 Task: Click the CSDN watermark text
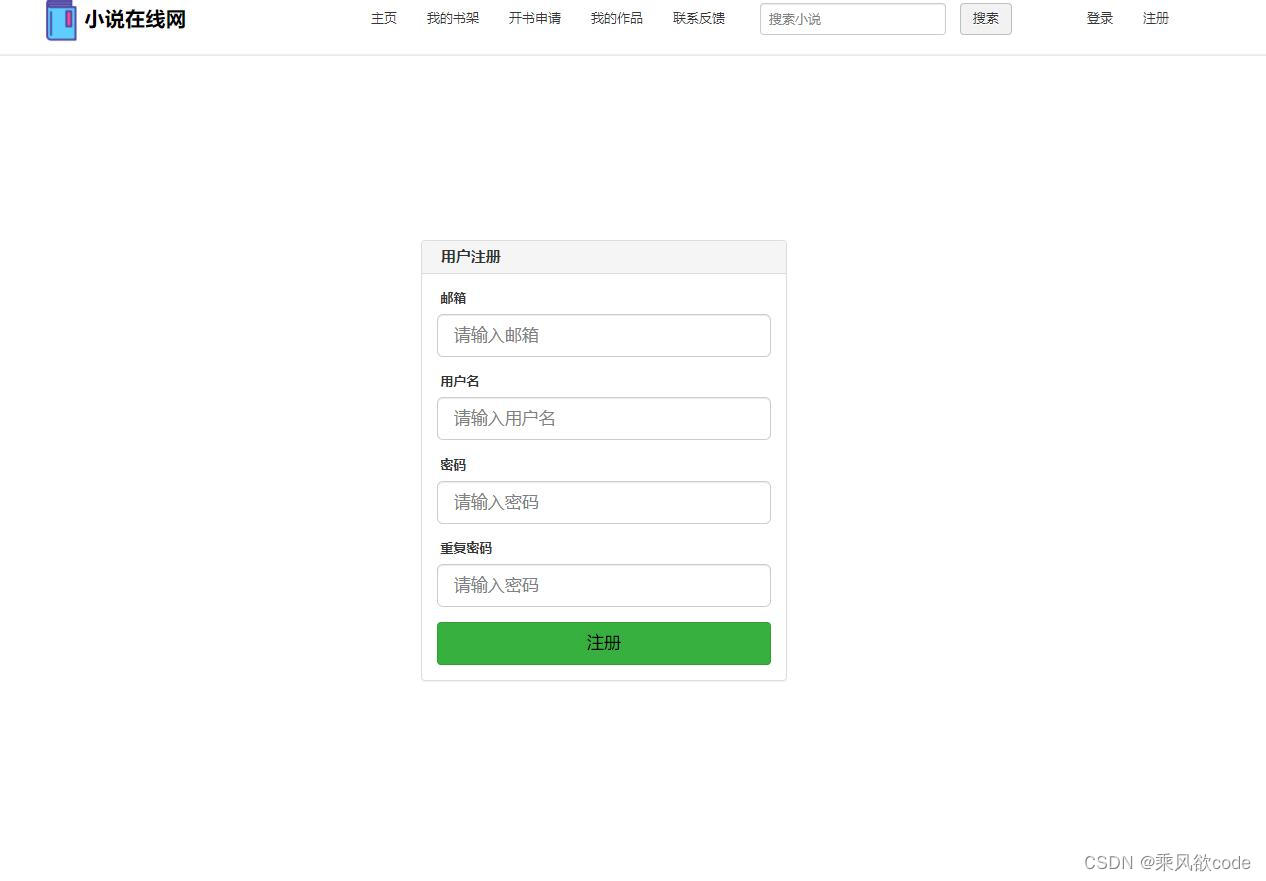tap(1166, 862)
